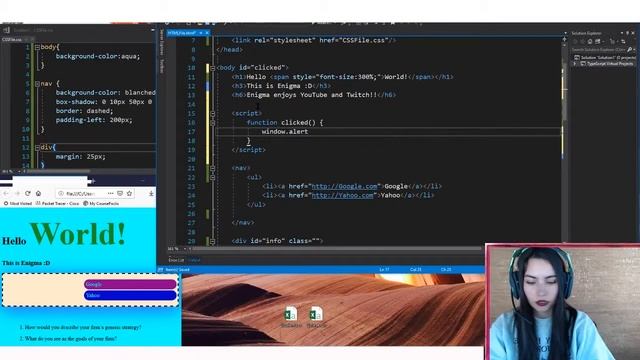Open the Output tab
The image size is (640, 360).
click(x=194, y=260)
